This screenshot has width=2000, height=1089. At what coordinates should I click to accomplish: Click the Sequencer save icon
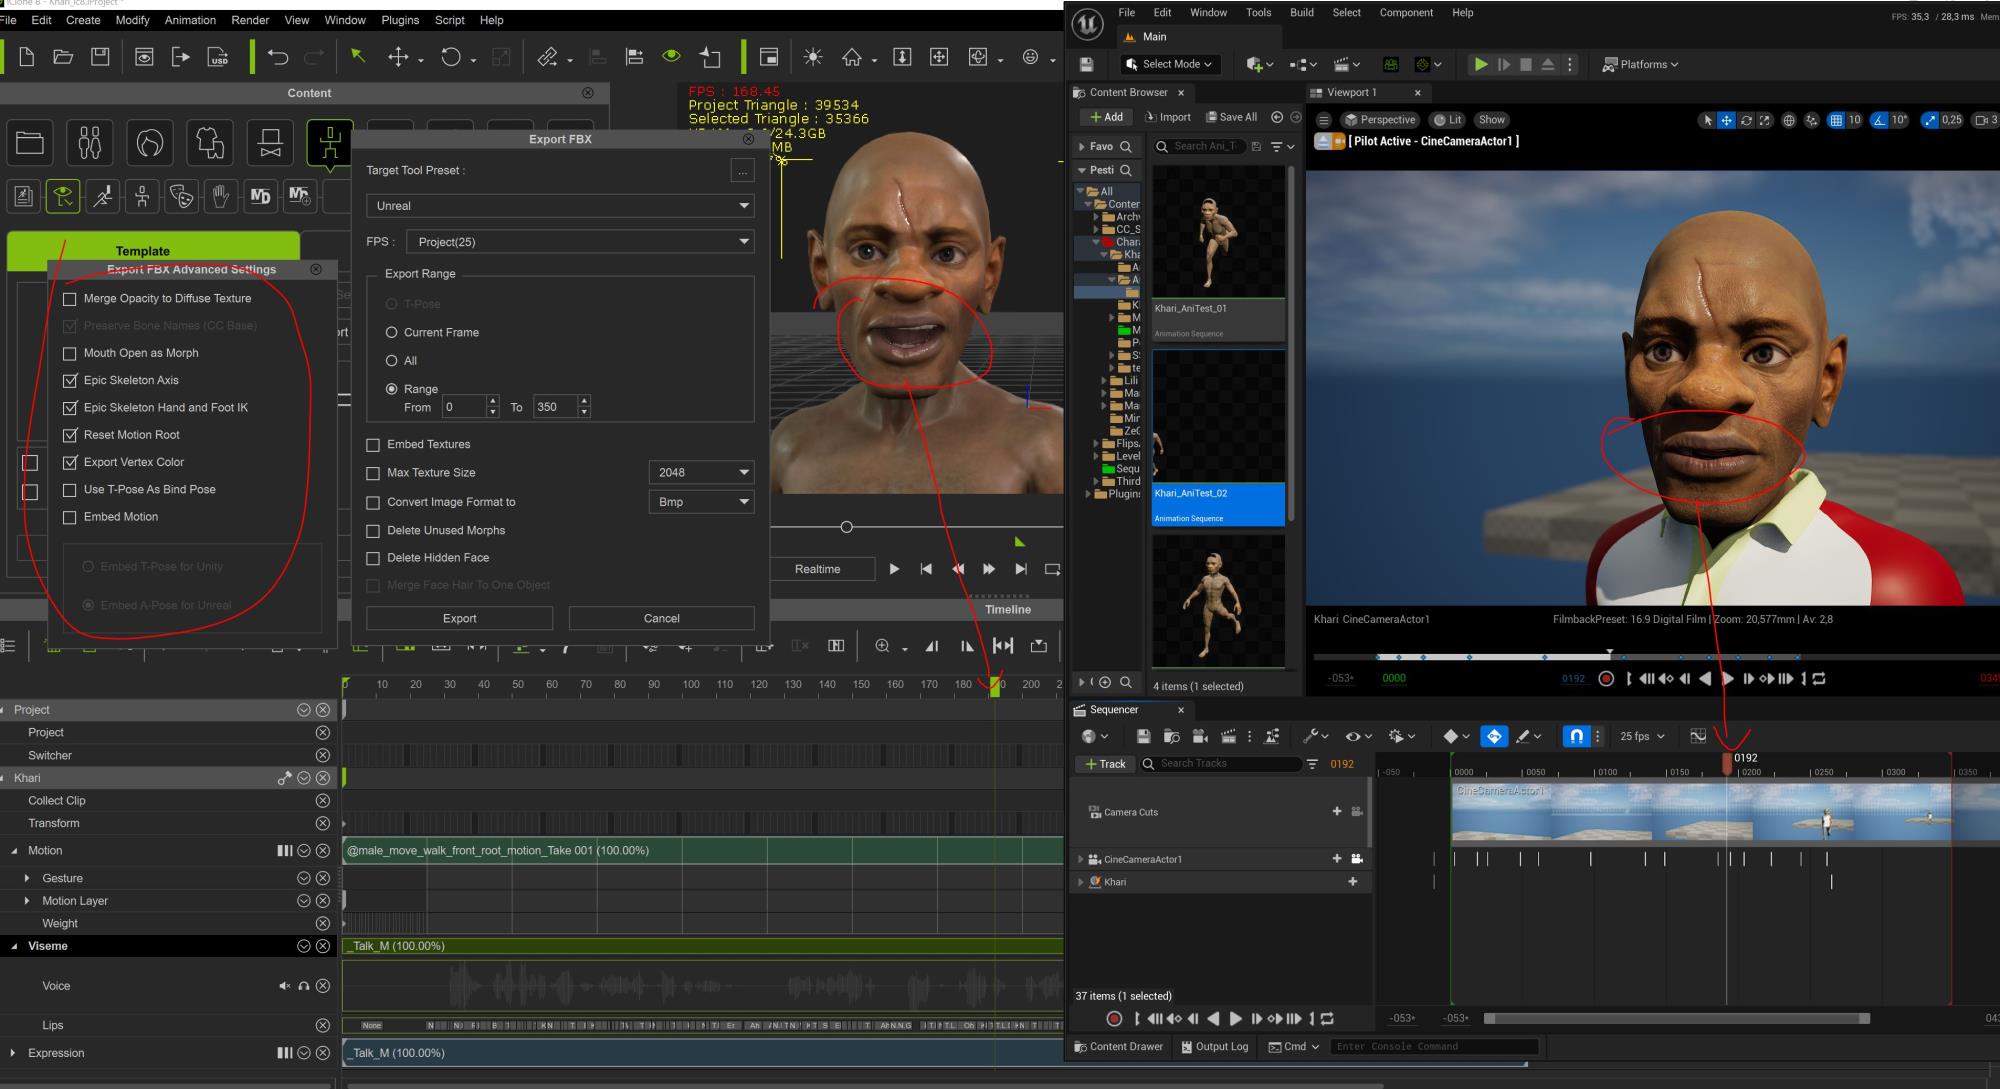pyautogui.click(x=1143, y=736)
